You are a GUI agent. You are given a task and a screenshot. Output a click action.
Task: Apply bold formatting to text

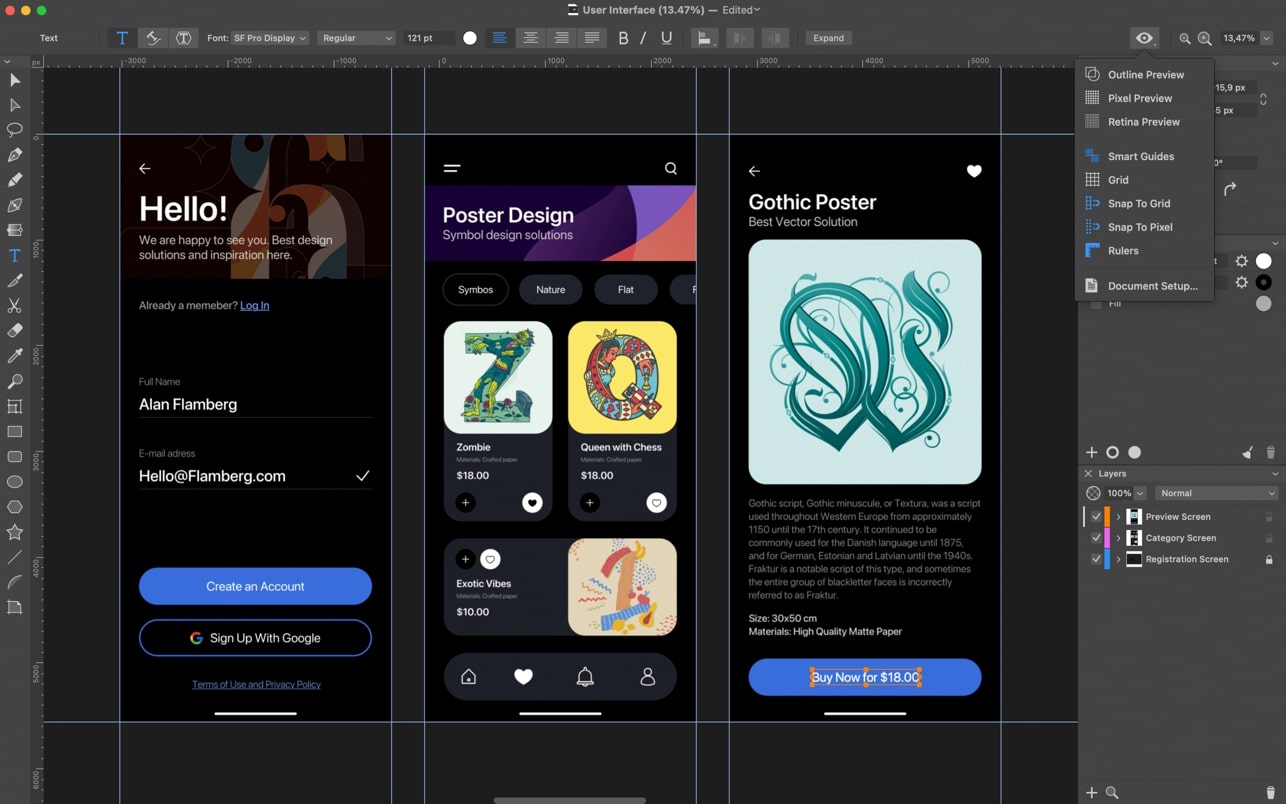point(623,38)
